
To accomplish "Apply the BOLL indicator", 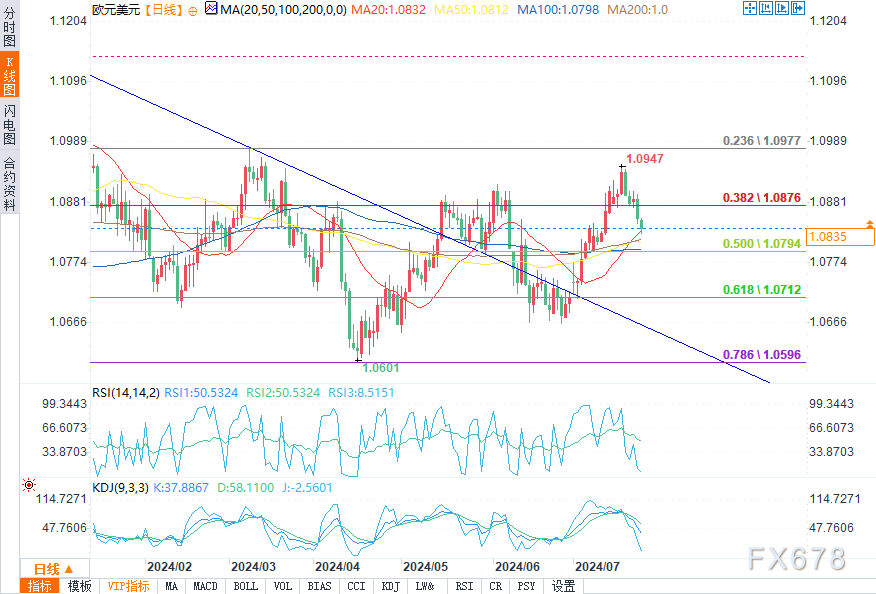I will pos(245,586).
